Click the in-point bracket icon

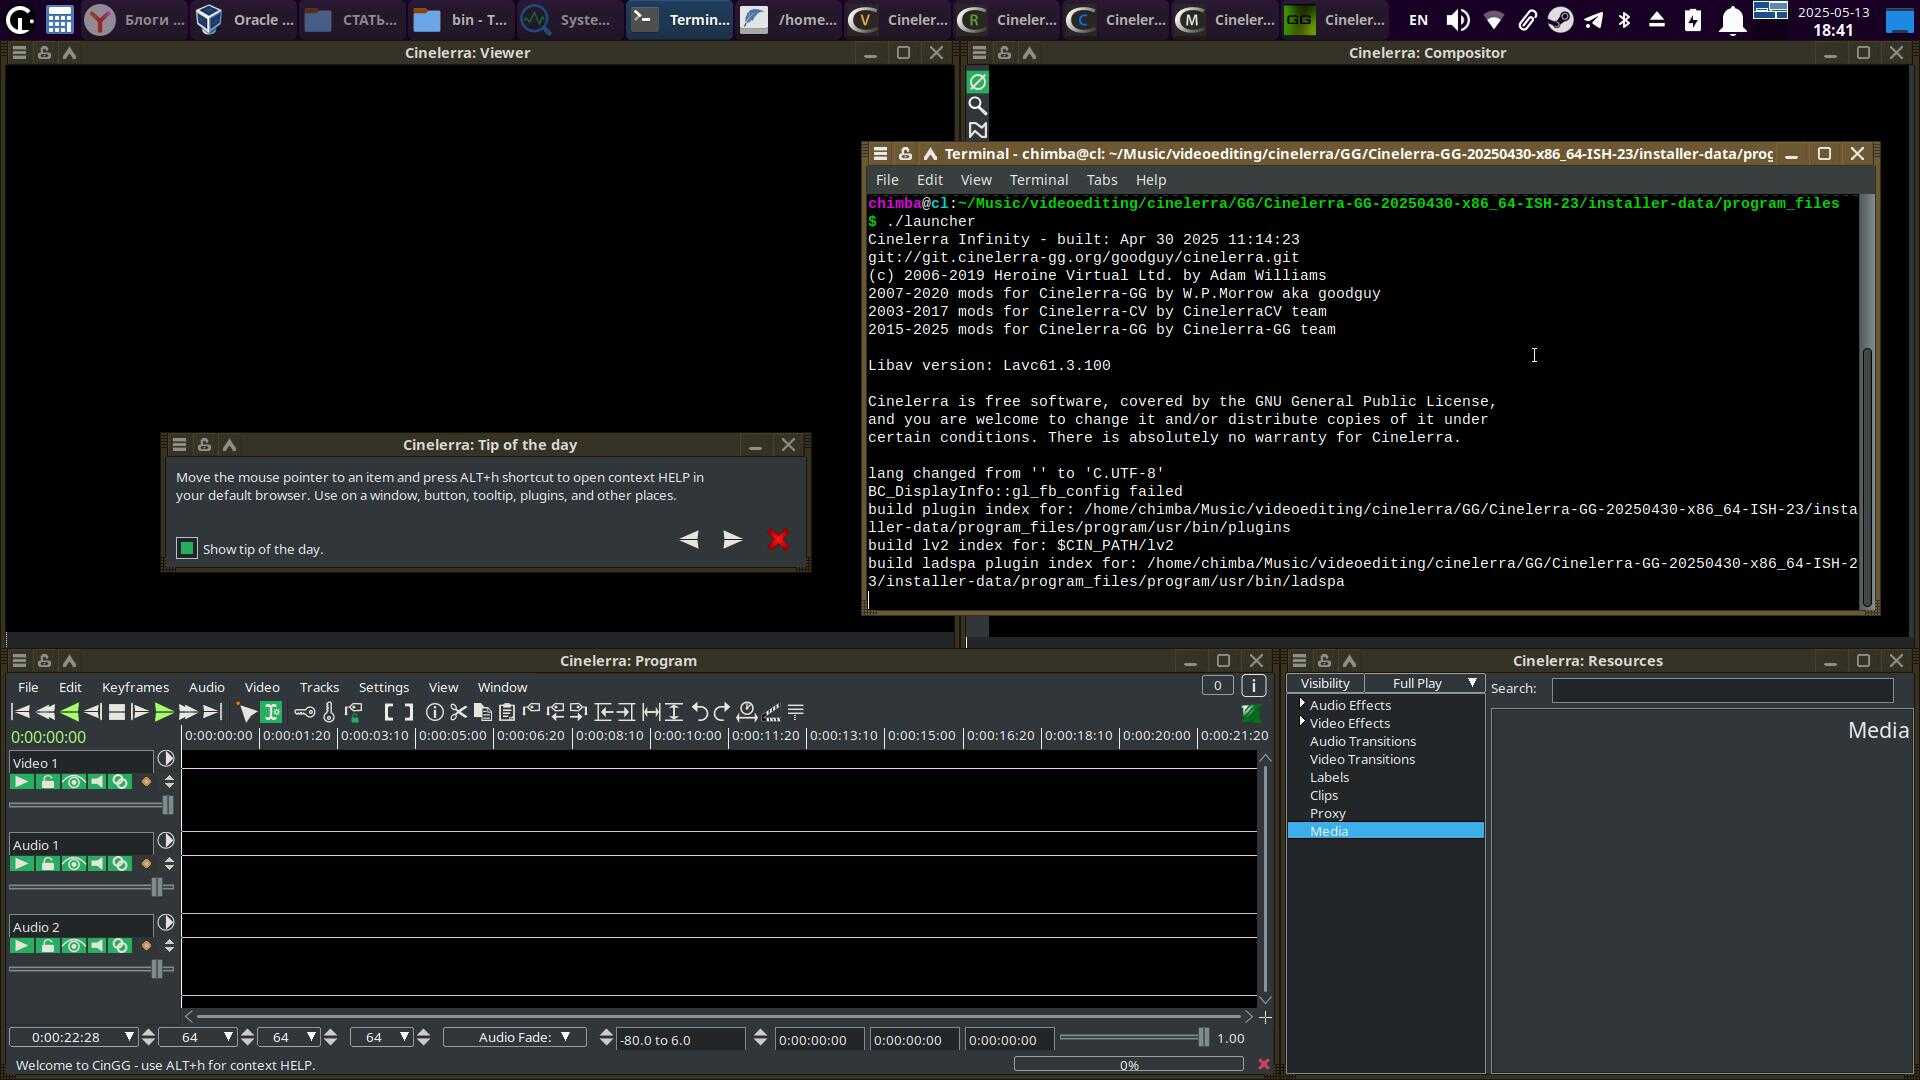point(388,712)
